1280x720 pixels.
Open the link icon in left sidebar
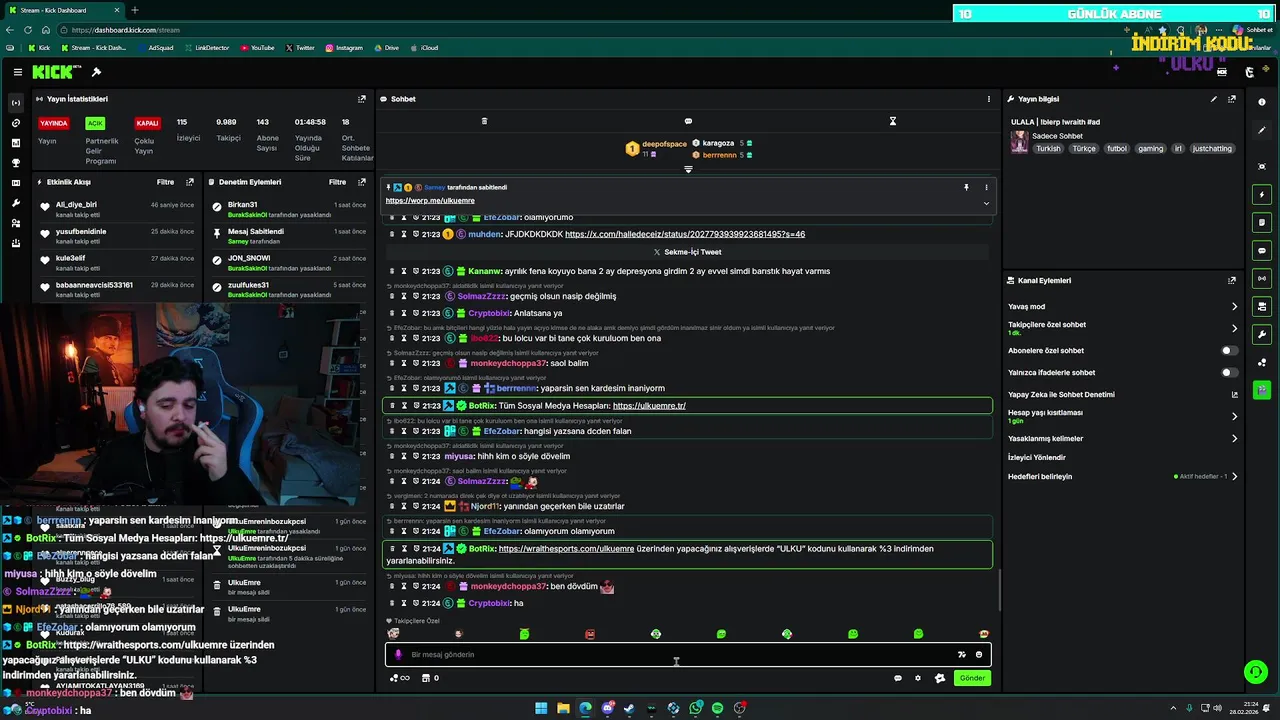tap(15, 123)
